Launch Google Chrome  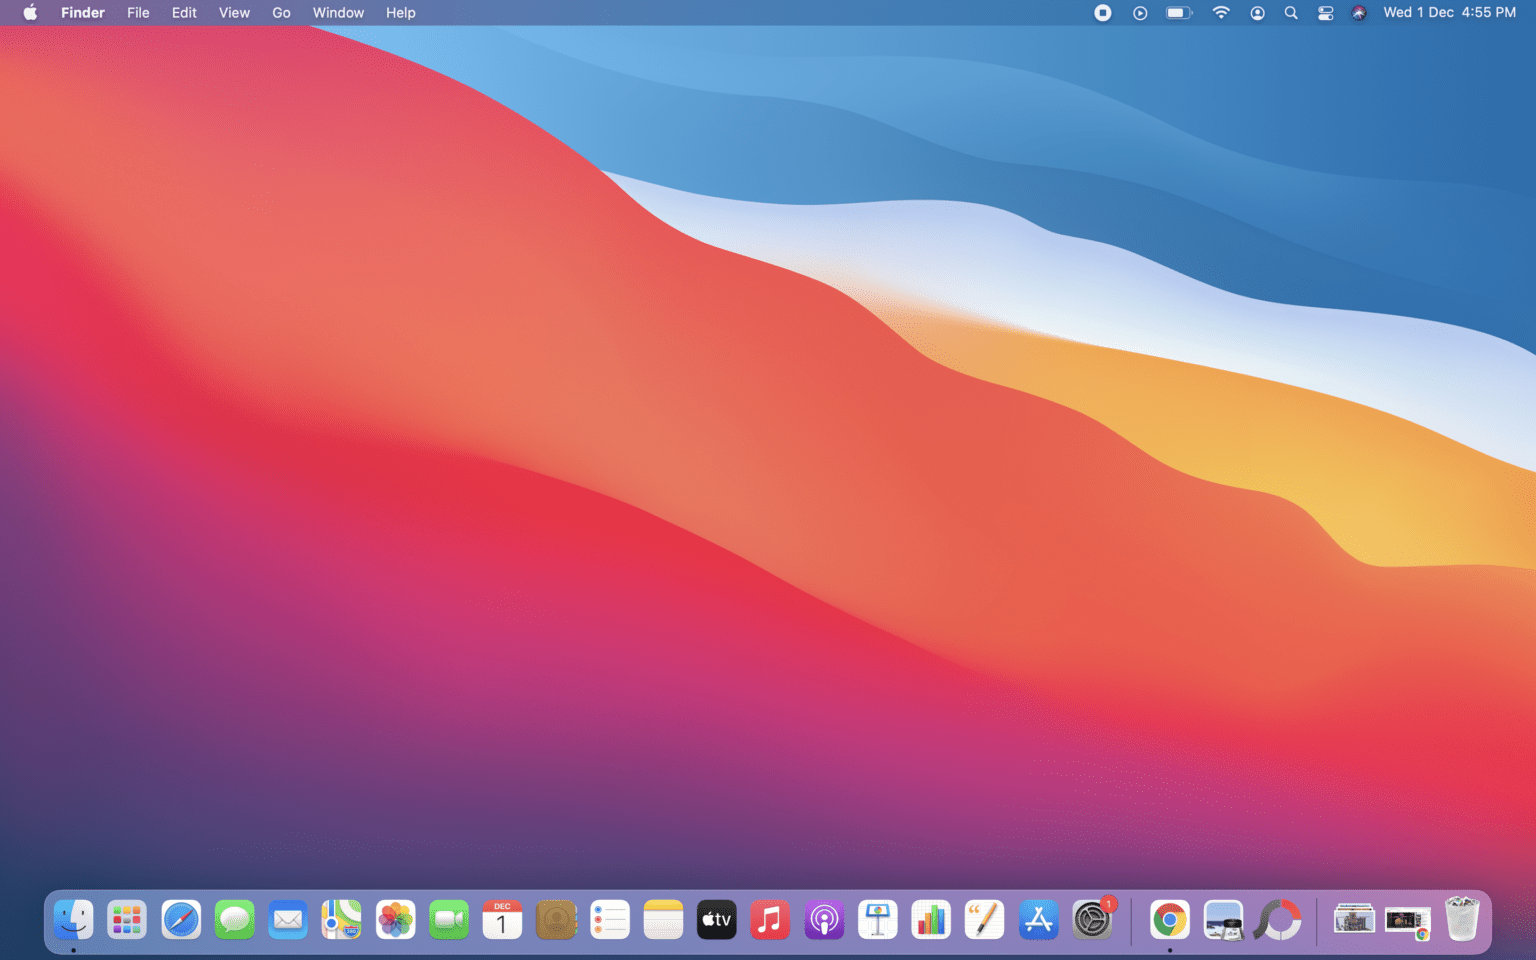tap(1168, 919)
